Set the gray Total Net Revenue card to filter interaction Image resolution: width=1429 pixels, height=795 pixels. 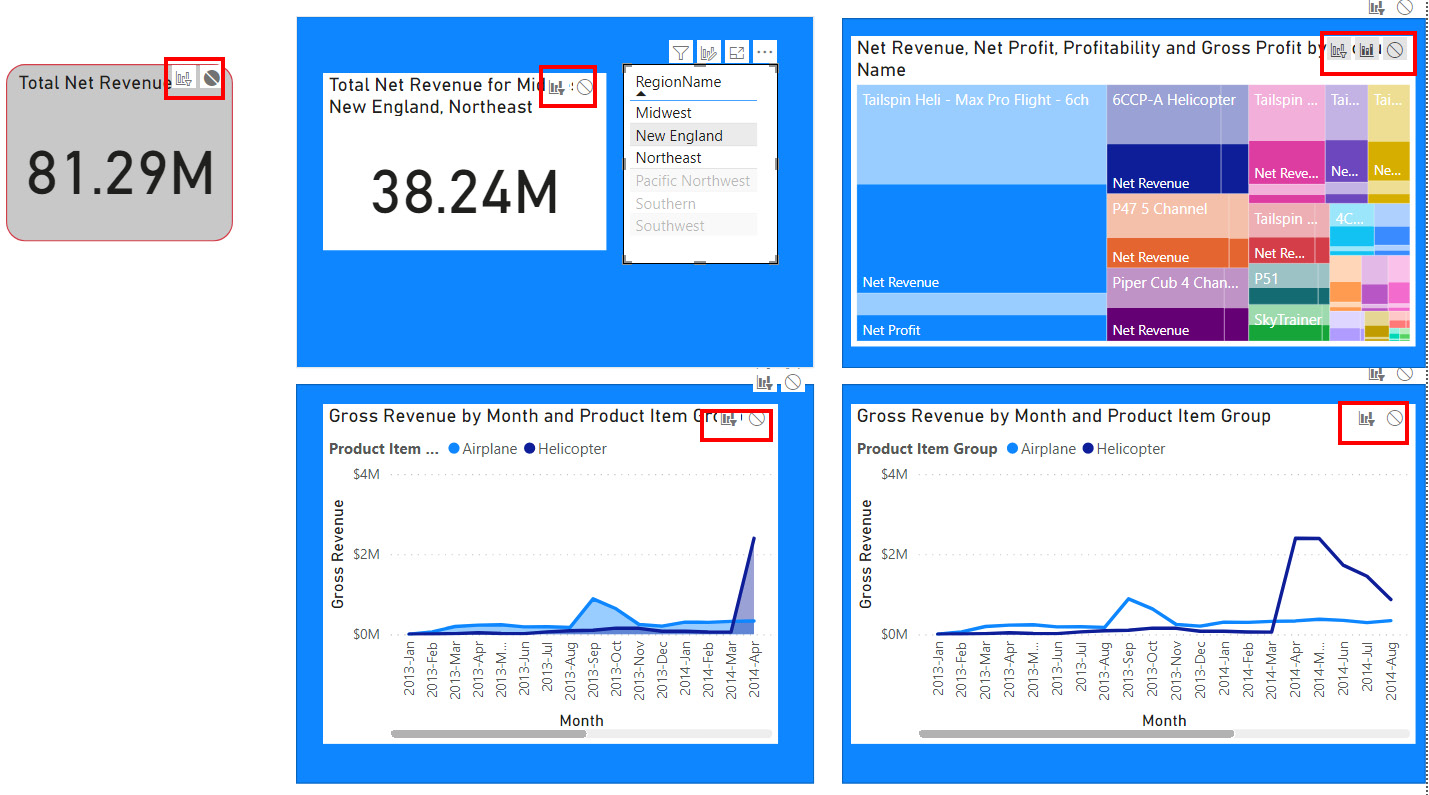(x=184, y=78)
